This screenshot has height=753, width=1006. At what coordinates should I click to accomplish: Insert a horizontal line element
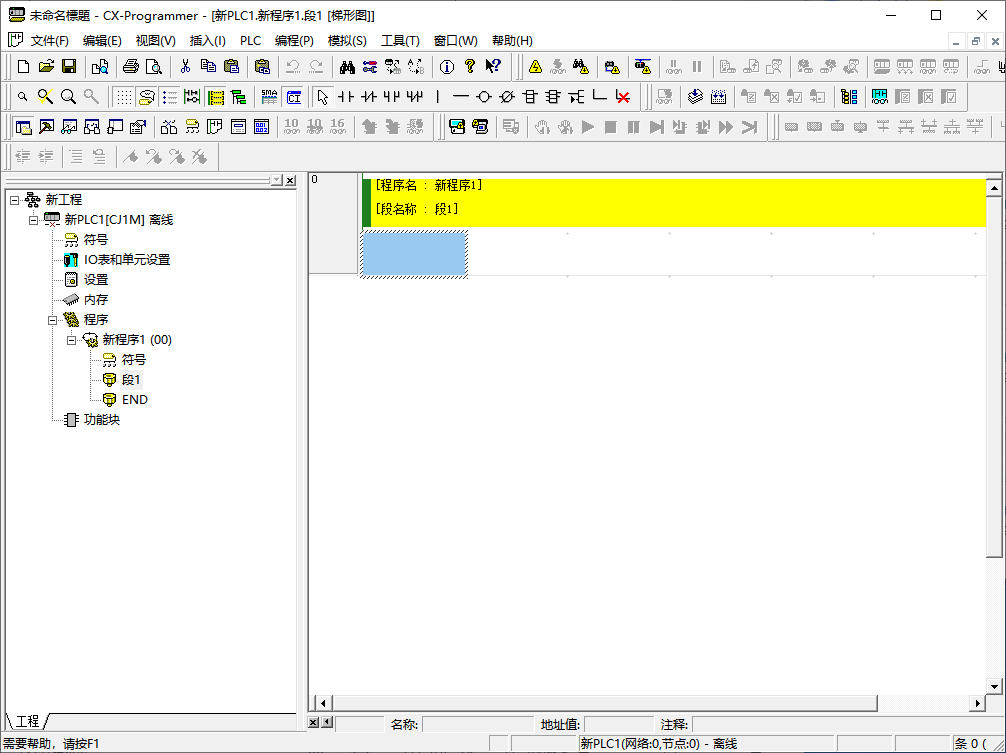pyautogui.click(x=461, y=97)
